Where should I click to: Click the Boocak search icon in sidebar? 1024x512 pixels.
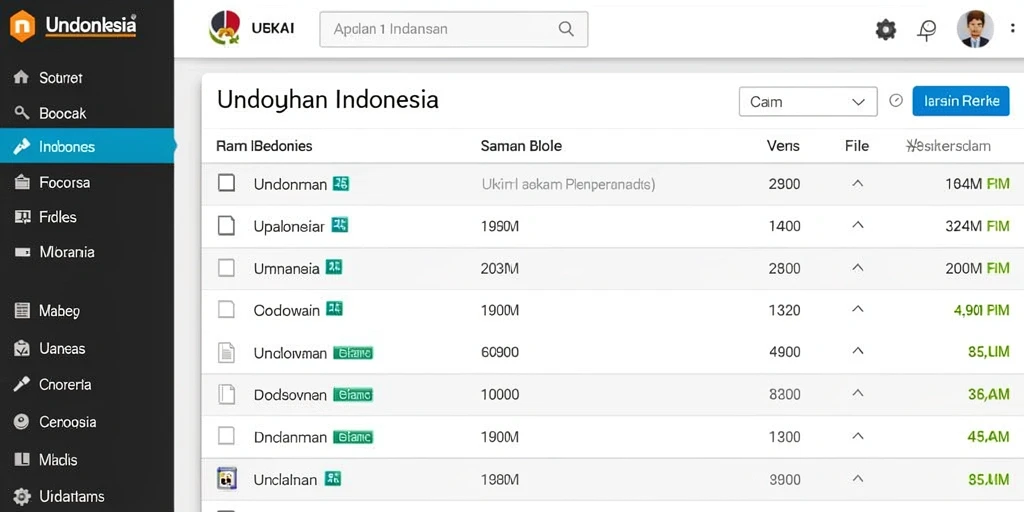pos(22,113)
